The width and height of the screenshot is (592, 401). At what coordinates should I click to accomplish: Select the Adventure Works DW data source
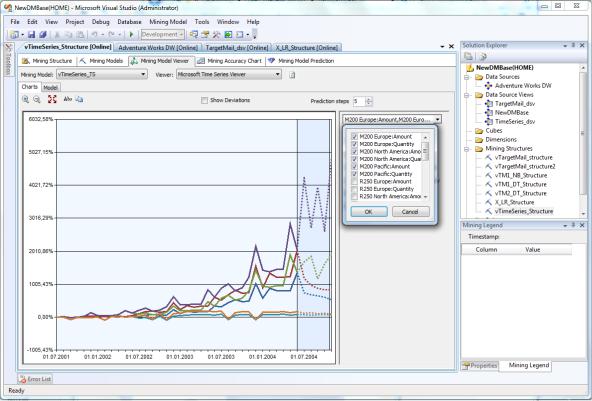(523, 86)
